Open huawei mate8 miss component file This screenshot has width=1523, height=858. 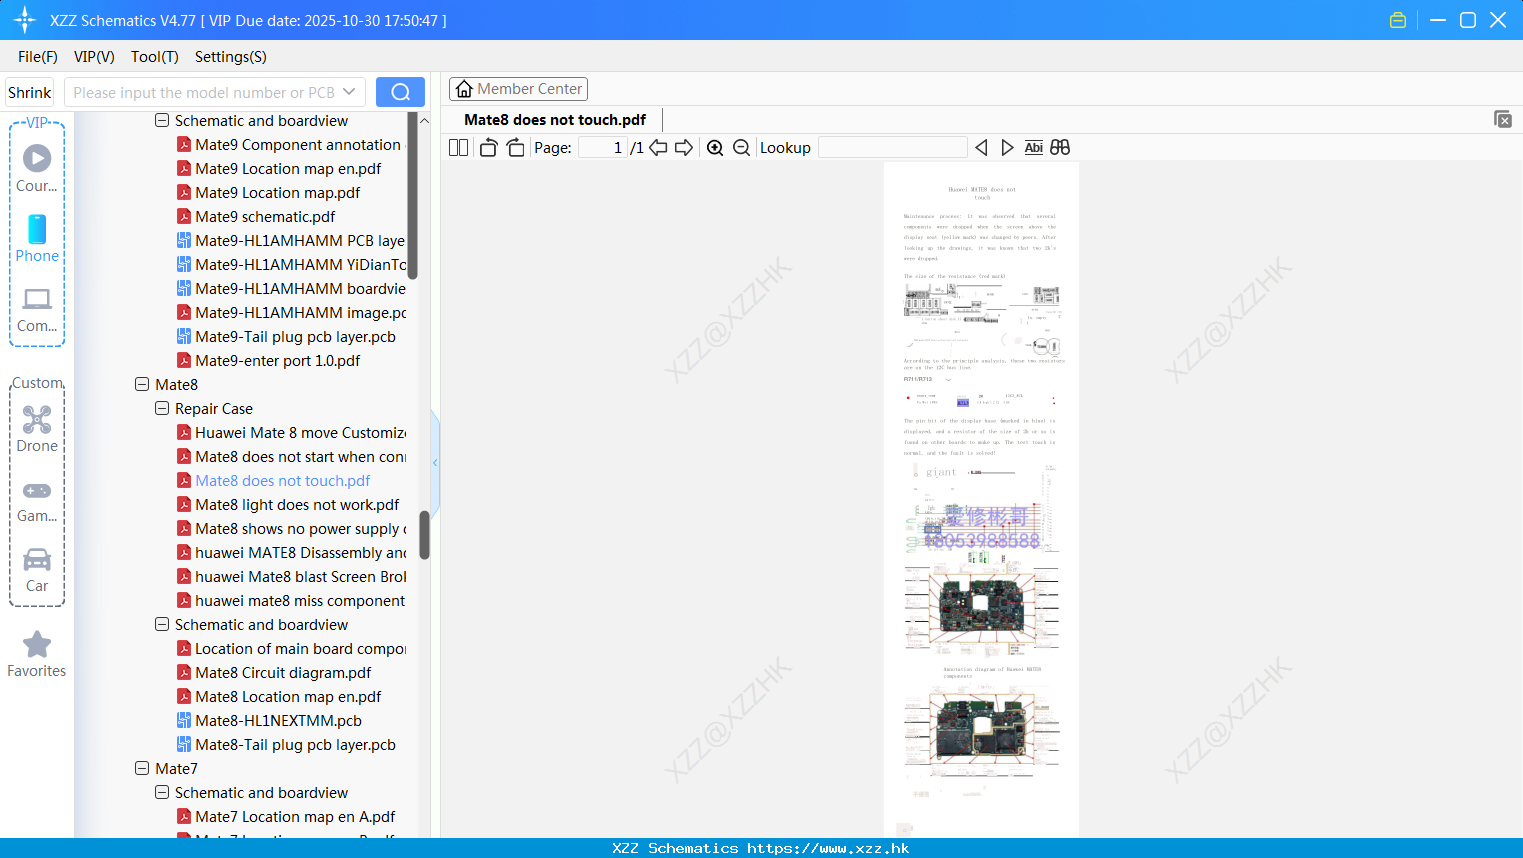(300, 600)
